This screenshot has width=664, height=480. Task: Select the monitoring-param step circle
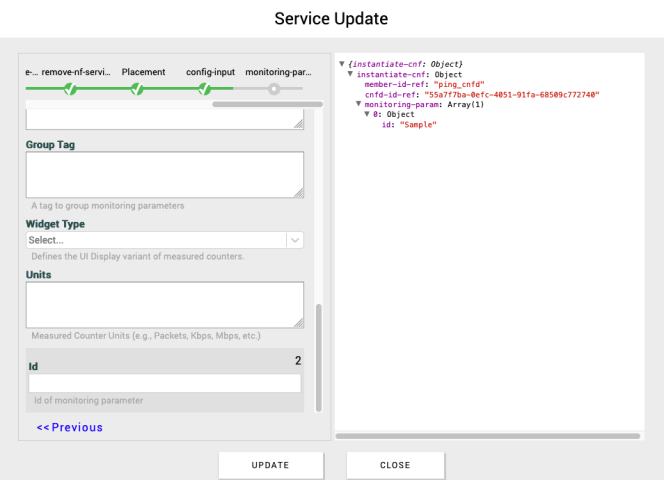273,89
